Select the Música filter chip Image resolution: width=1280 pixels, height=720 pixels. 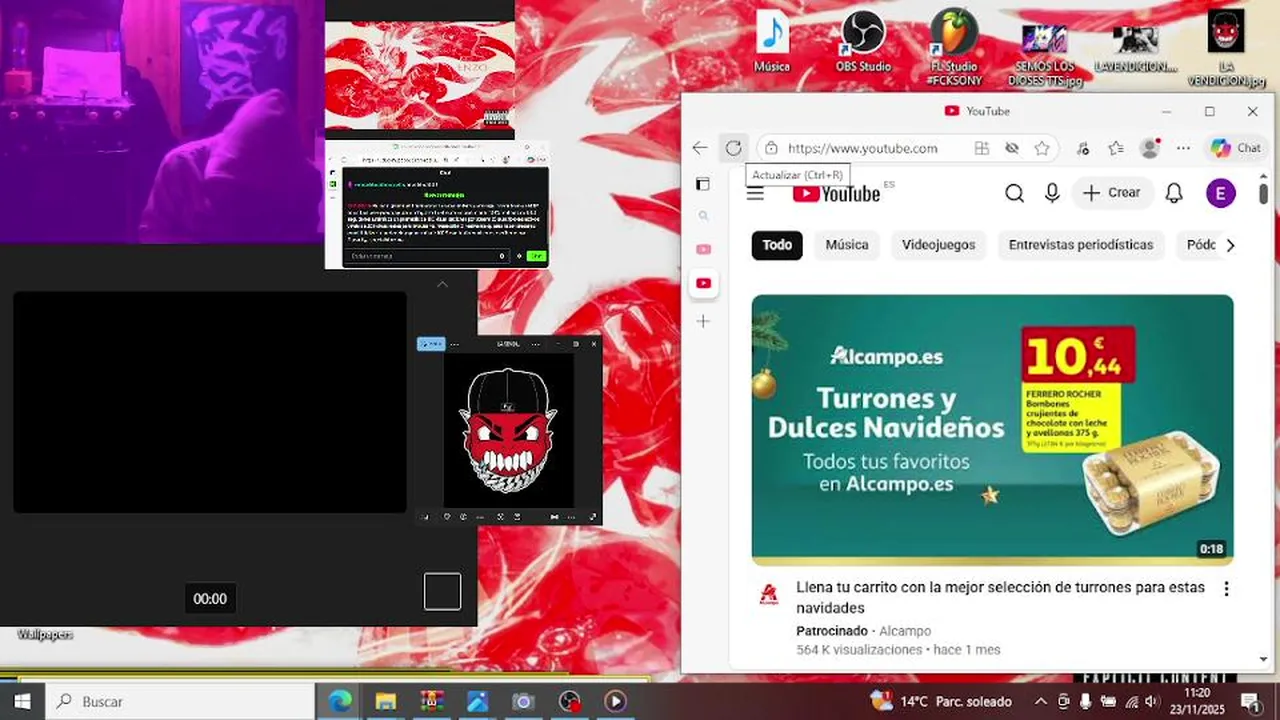coord(847,245)
